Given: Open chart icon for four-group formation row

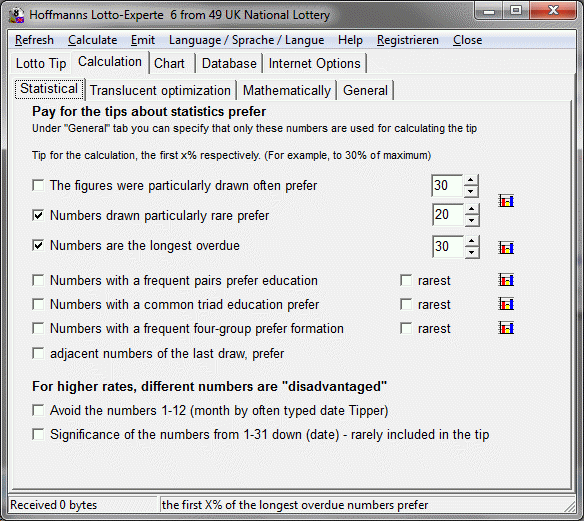Looking at the screenshot, I should click(506, 328).
